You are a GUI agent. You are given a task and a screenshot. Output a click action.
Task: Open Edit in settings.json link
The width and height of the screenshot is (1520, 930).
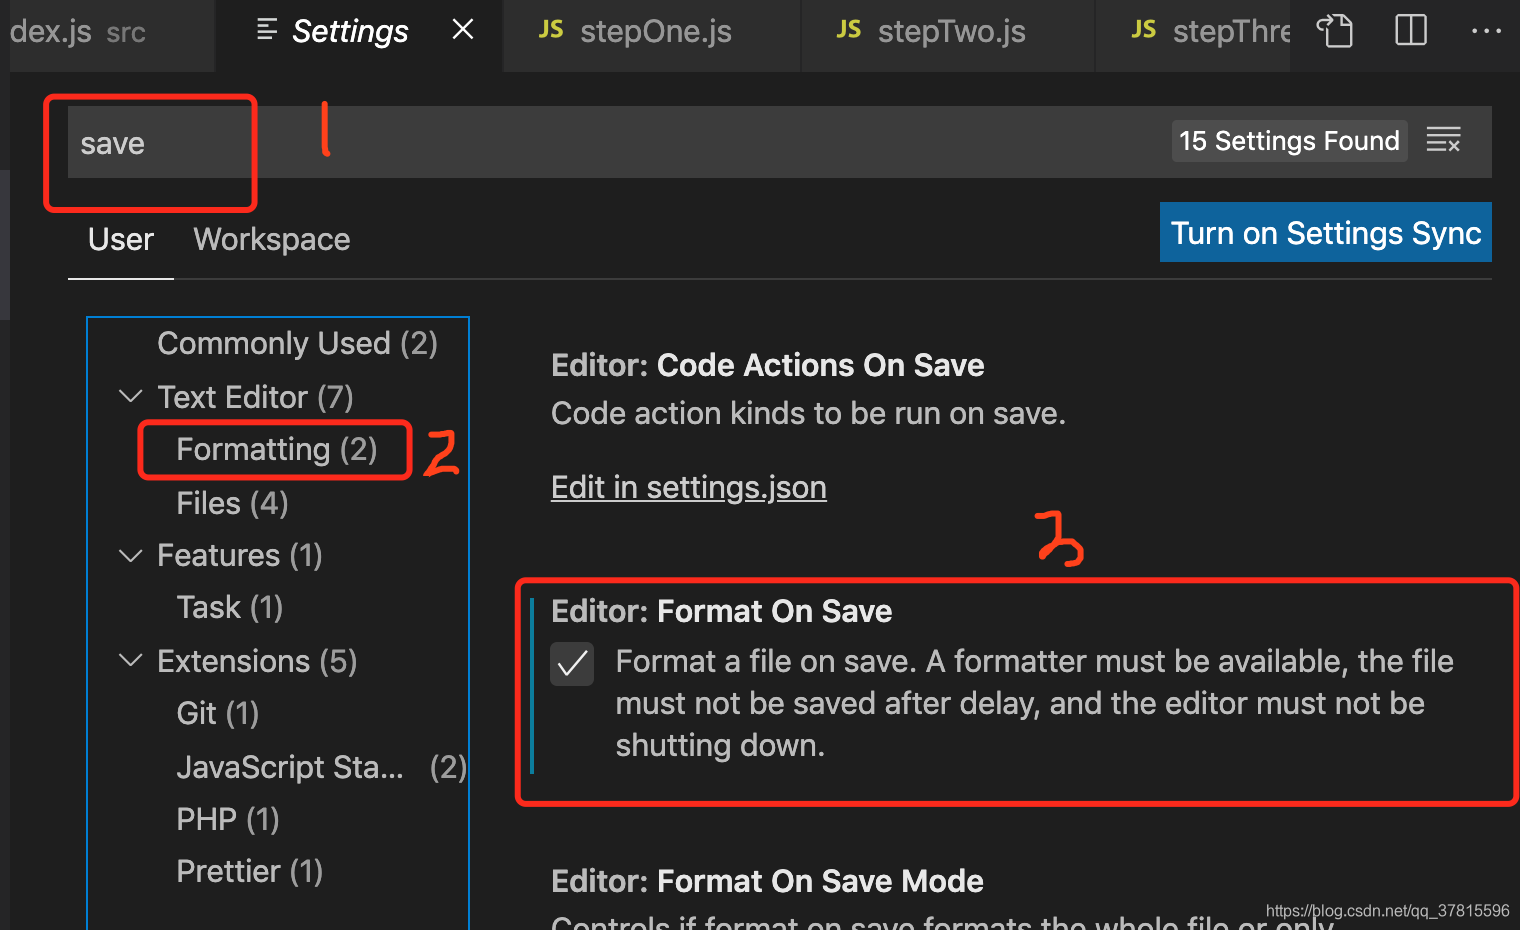click(x=689, y=487)
